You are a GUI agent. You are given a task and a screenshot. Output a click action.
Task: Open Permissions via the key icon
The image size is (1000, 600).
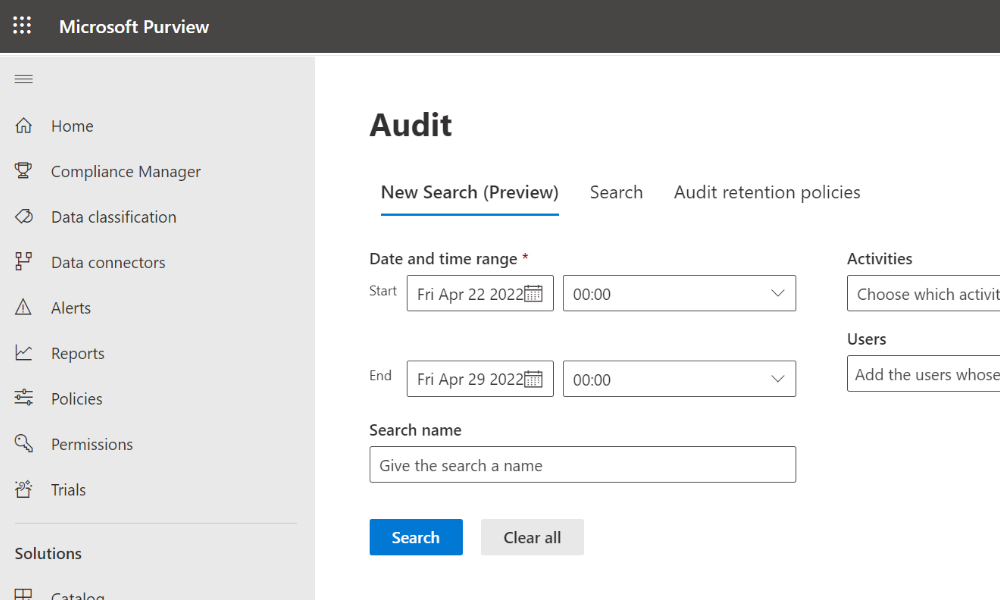click(x=22, y=443)
